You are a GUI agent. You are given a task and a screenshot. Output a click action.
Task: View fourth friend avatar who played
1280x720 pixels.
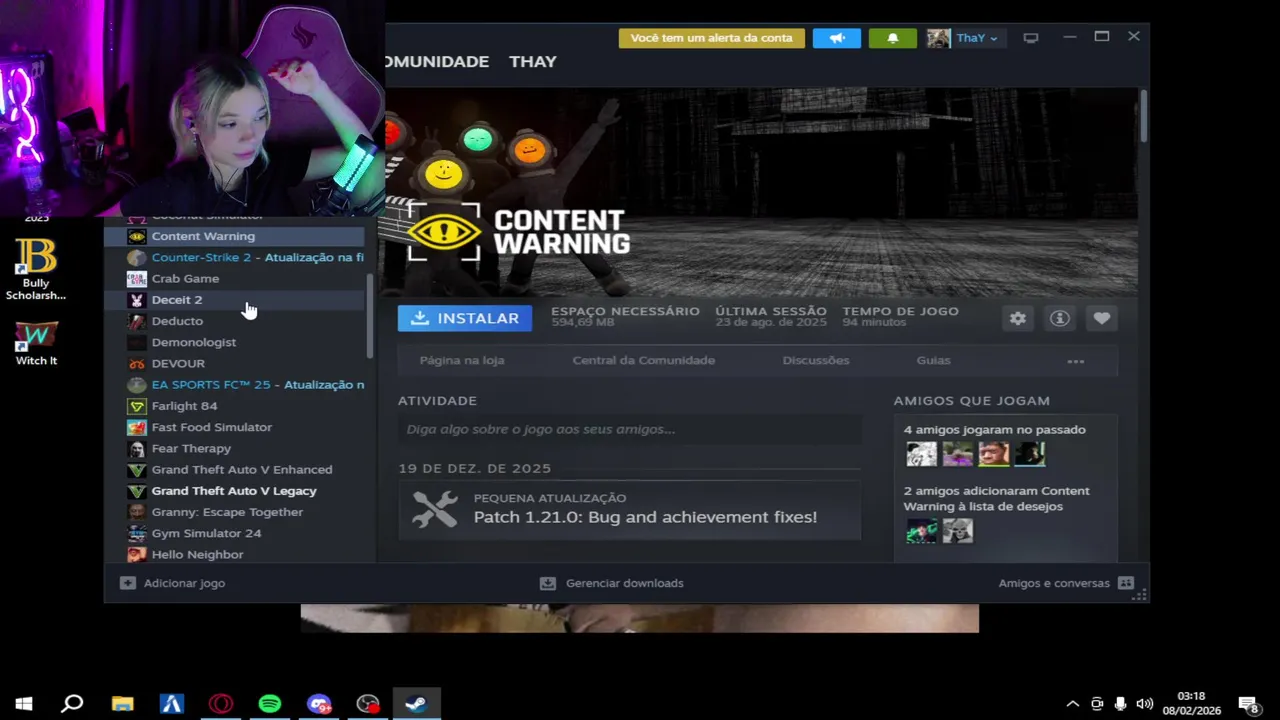pos(1029,454)
